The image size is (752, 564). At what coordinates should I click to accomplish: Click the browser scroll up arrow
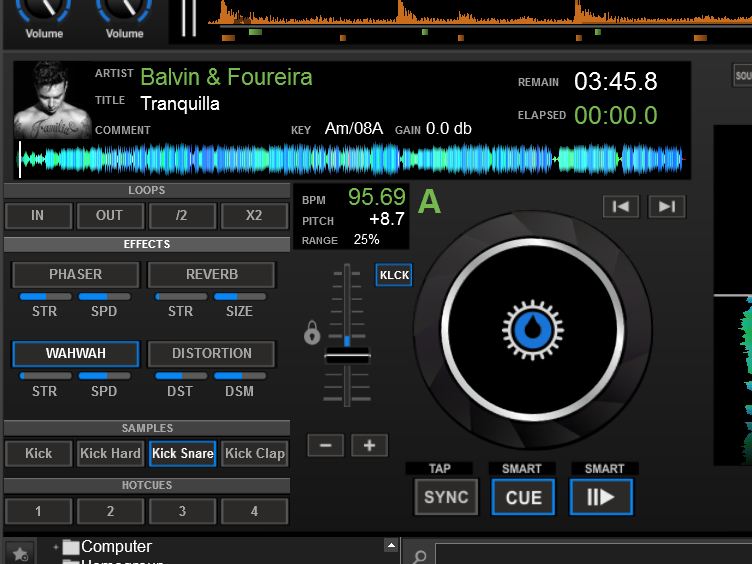391,545
